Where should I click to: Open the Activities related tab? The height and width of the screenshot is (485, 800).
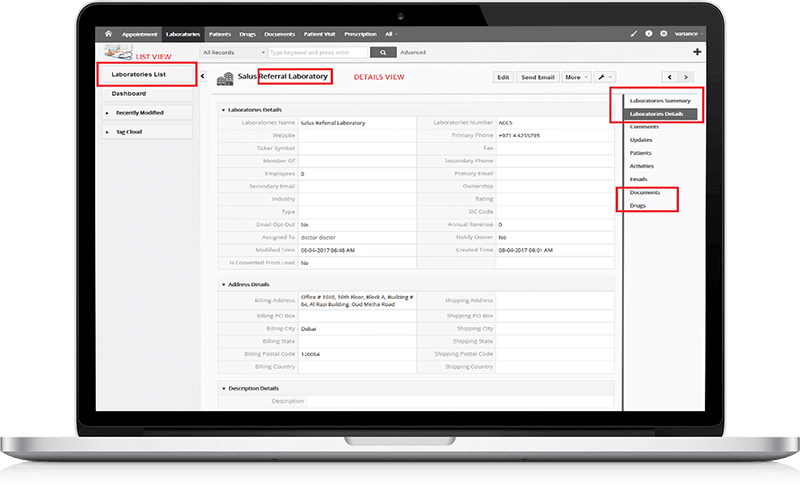641,166
